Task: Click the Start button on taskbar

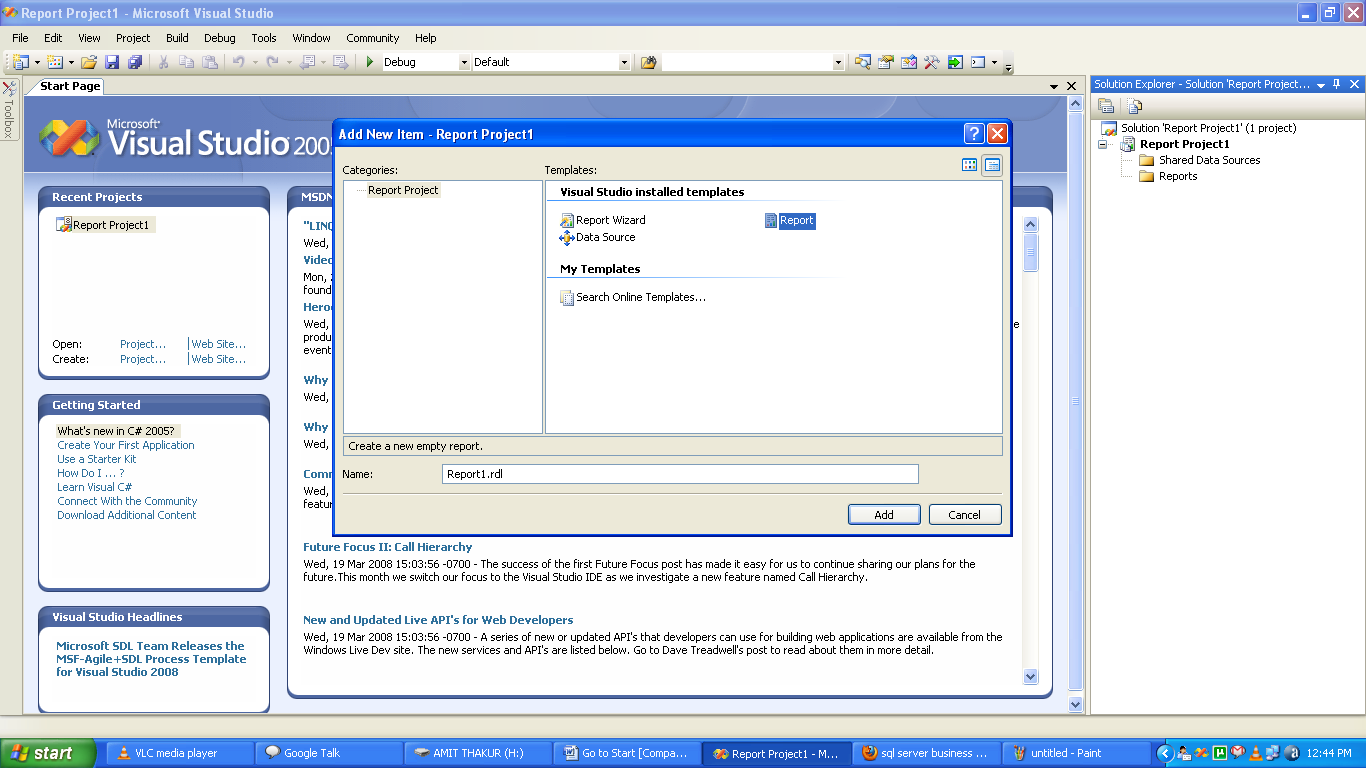Action: [x=48, y=753]
